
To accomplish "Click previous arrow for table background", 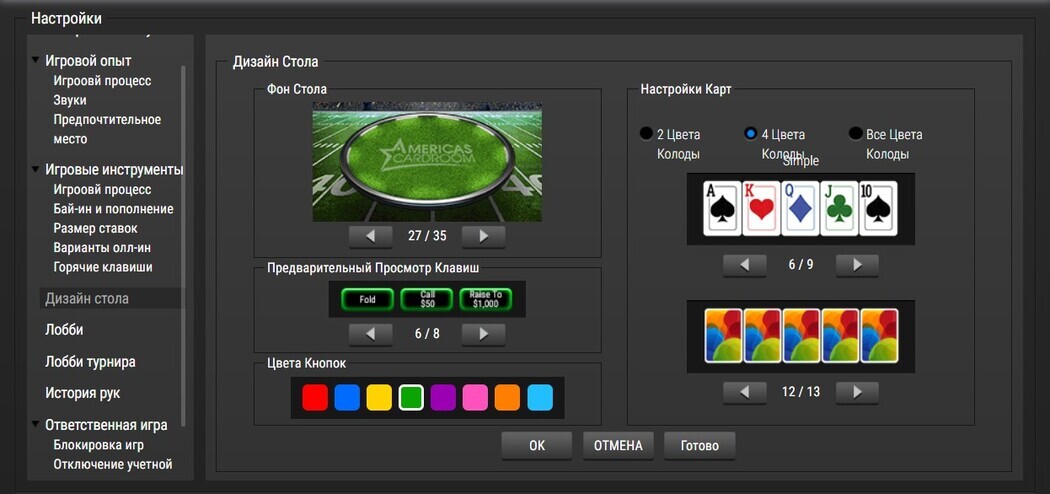I will click(370, 236).
